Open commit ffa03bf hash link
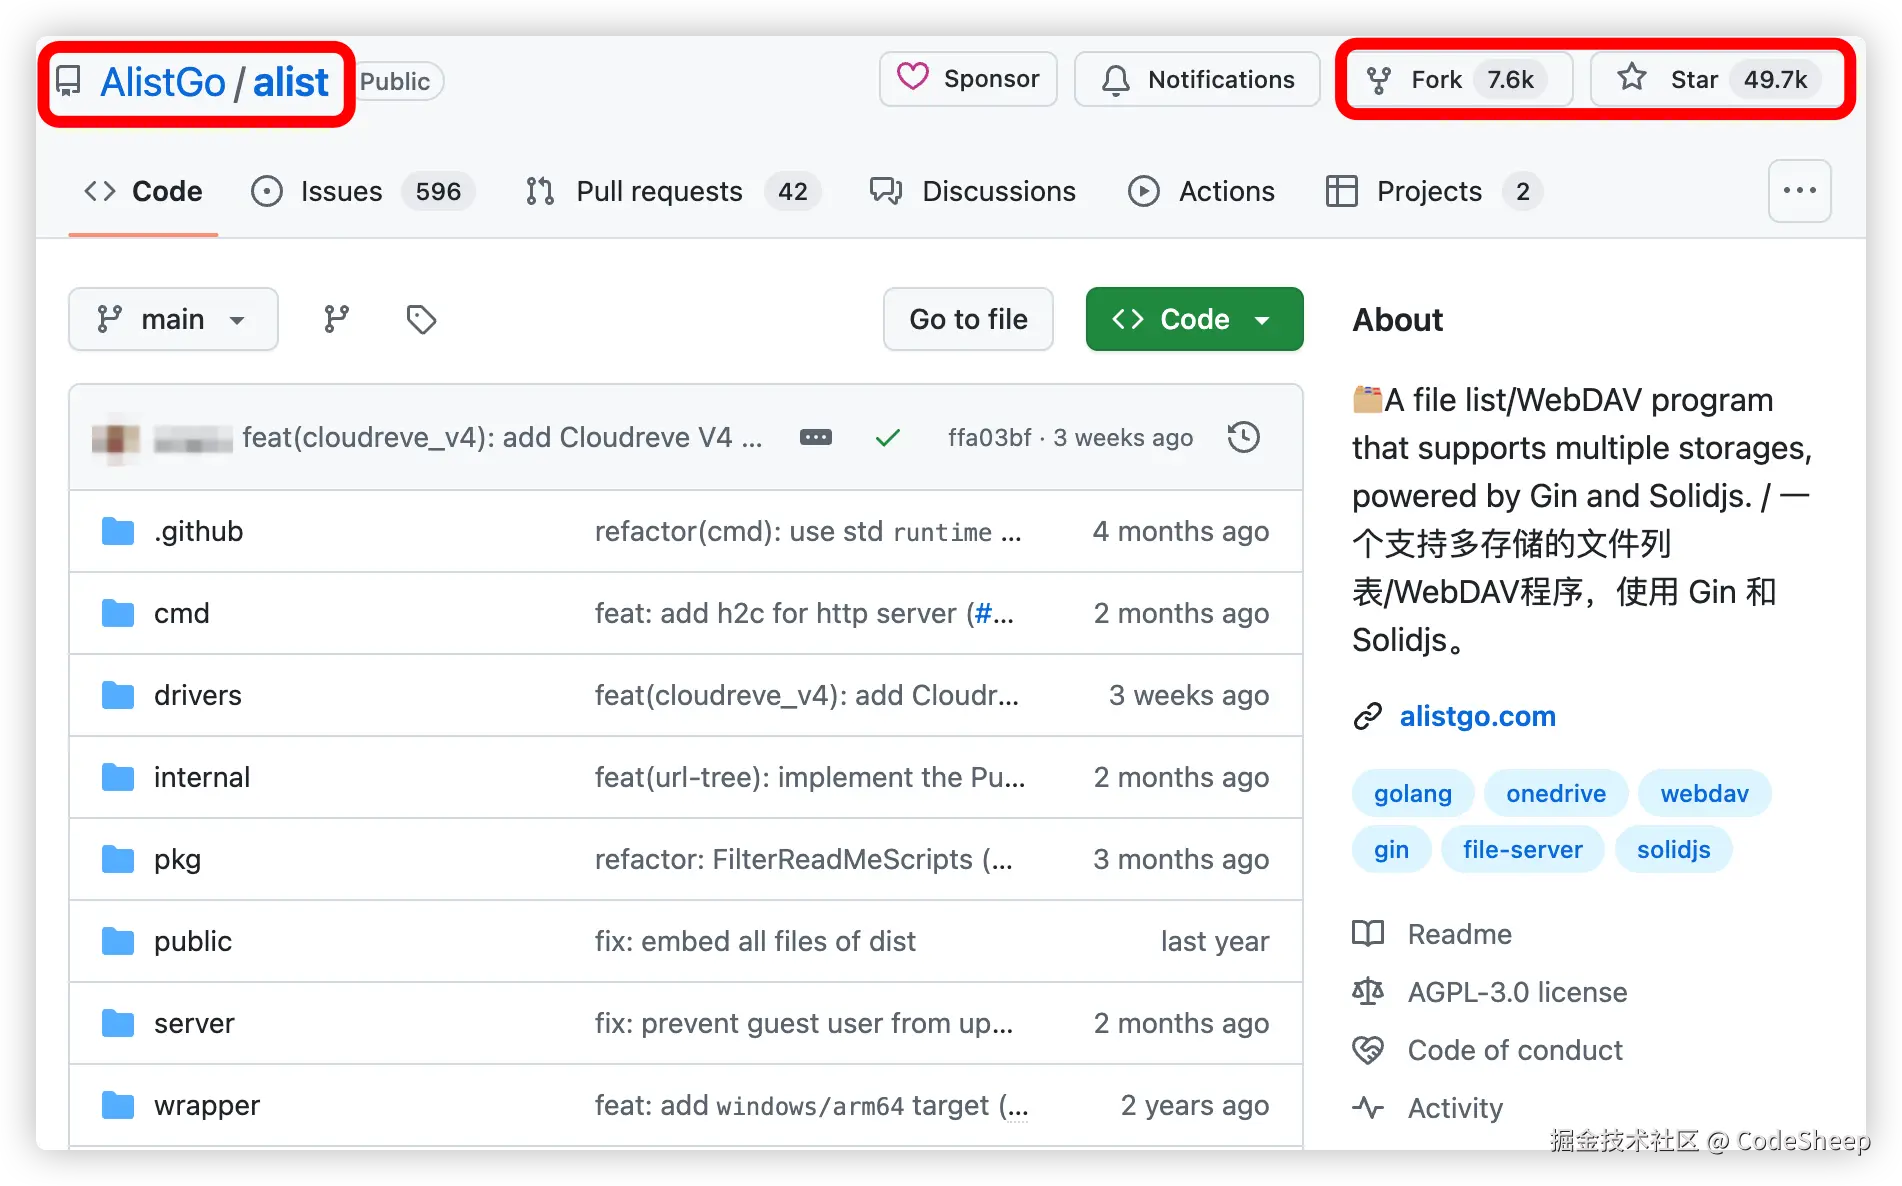Screen dimensions: 1902x1186 click(989, 437)
